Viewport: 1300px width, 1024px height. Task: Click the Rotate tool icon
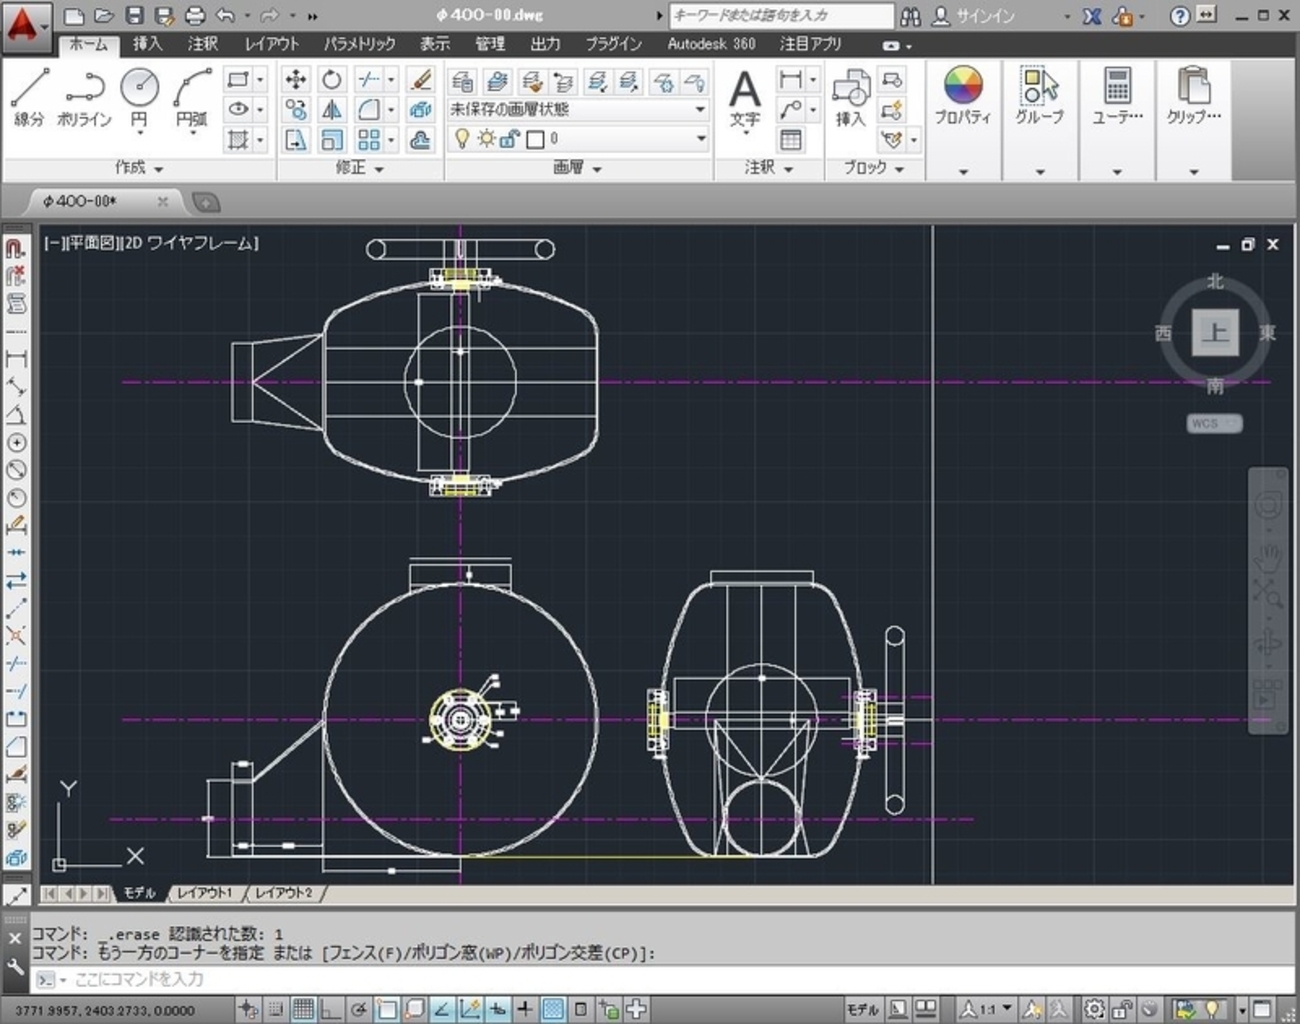pos(332,80)
